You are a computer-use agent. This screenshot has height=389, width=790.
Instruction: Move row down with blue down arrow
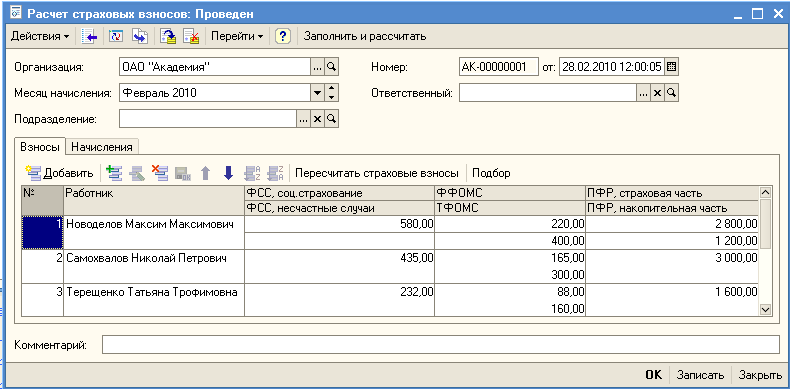coord(228,173)
